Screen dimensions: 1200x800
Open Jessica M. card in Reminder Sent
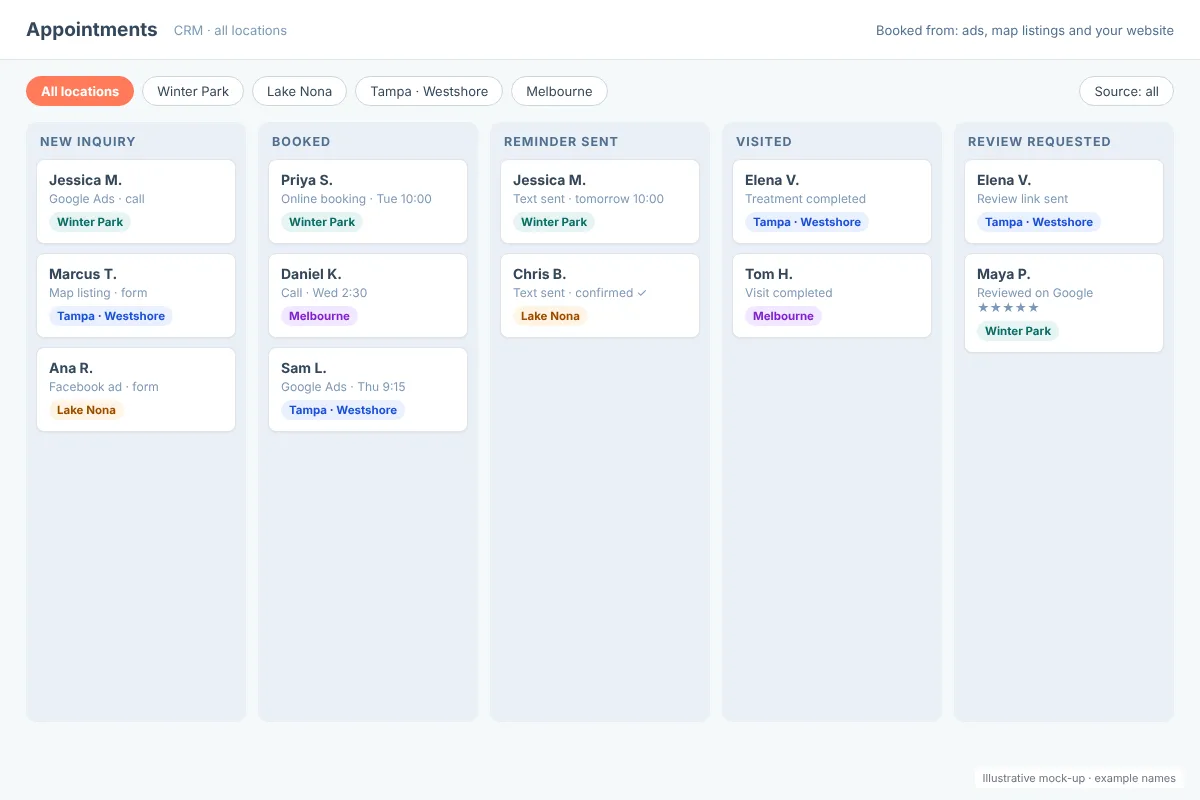pos(600,201)
